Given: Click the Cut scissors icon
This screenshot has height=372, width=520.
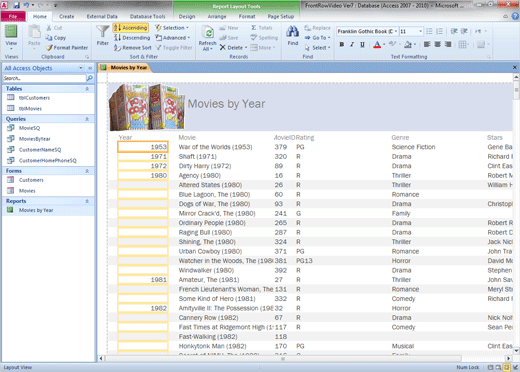Looking at the screenshot, I should (x=49, y=28).
